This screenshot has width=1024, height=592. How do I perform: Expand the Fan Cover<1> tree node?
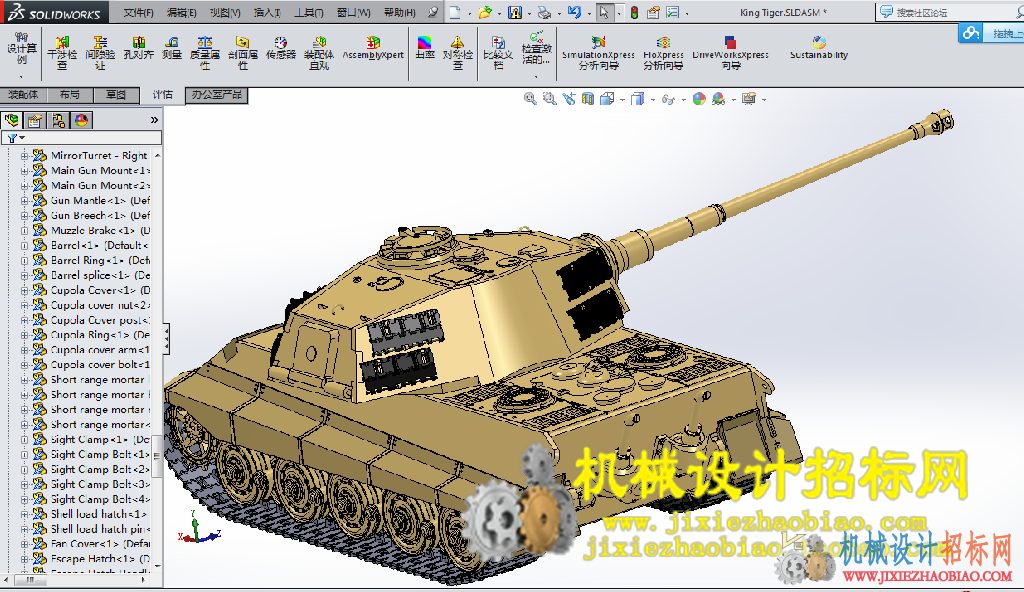(x=24, y=544)
